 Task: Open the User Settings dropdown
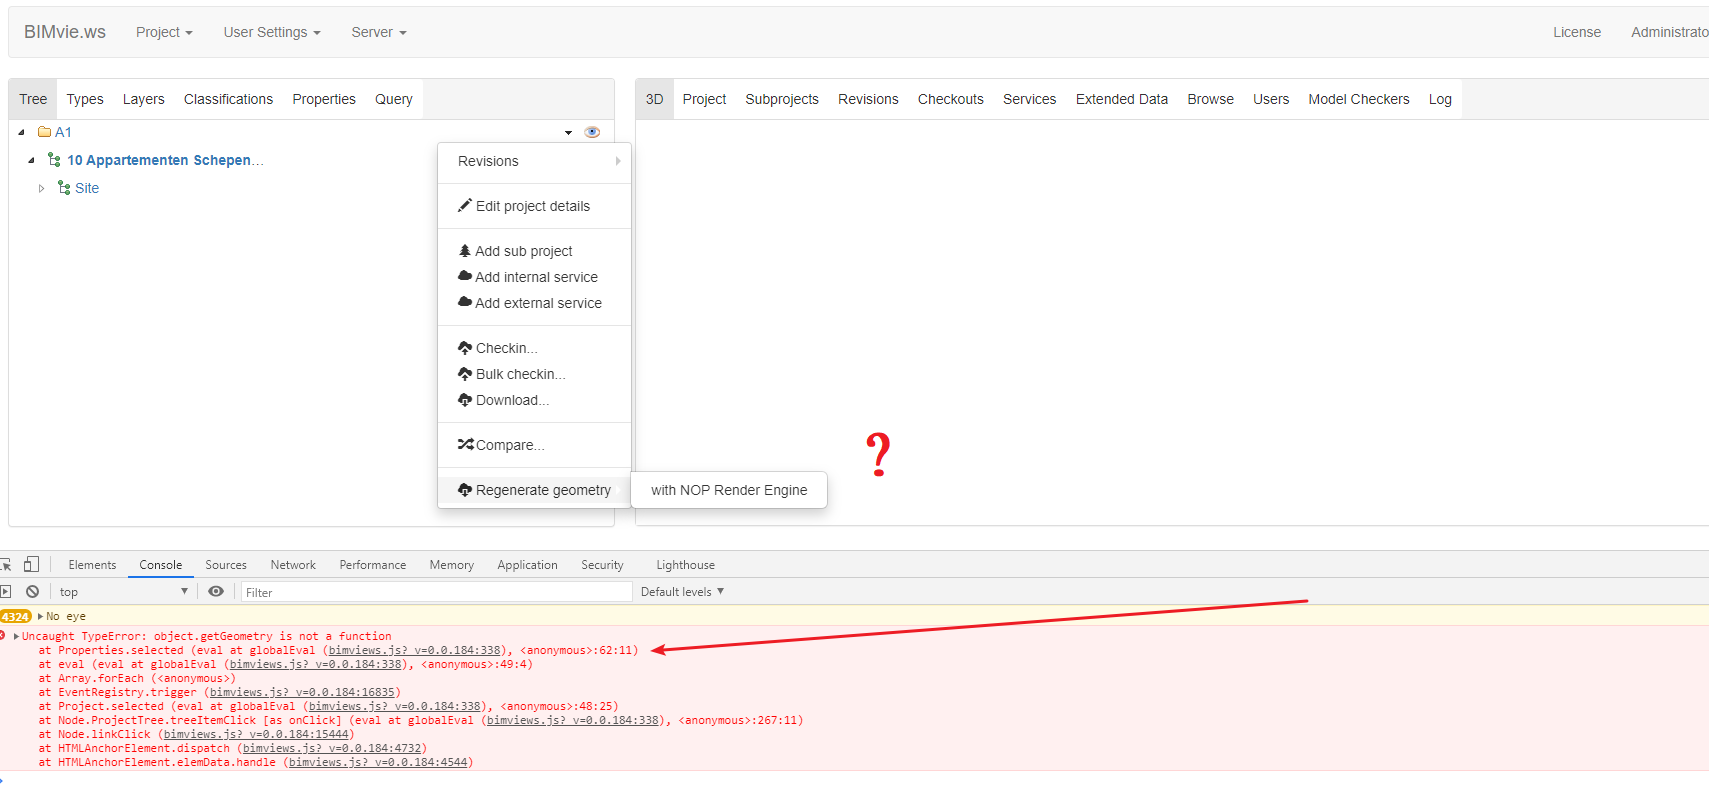(x=272, y=32)
